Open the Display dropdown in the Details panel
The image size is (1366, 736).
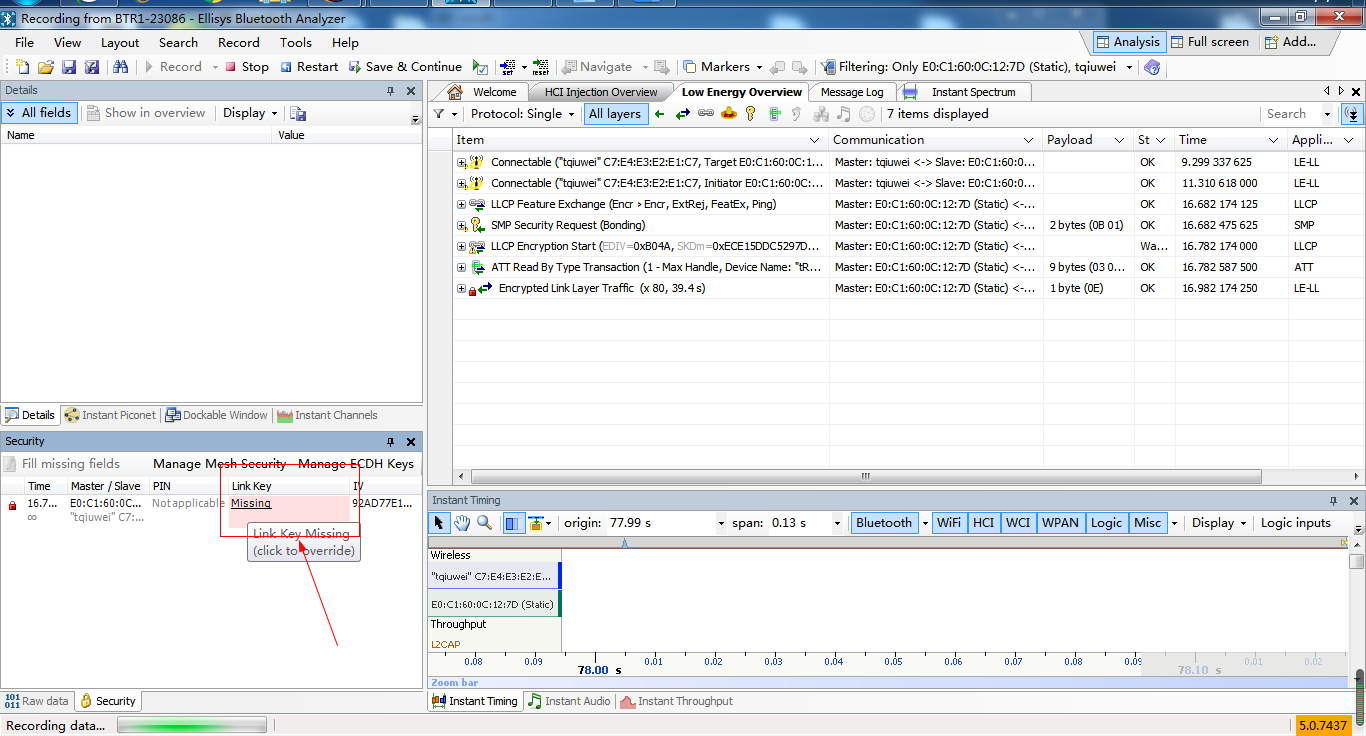point(250,113)
